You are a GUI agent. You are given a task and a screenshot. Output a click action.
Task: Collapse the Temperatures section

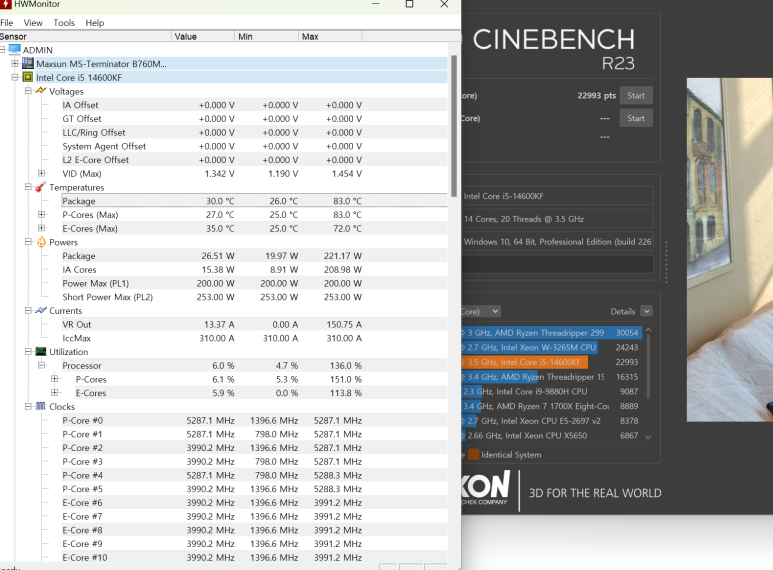coord(28,187)
